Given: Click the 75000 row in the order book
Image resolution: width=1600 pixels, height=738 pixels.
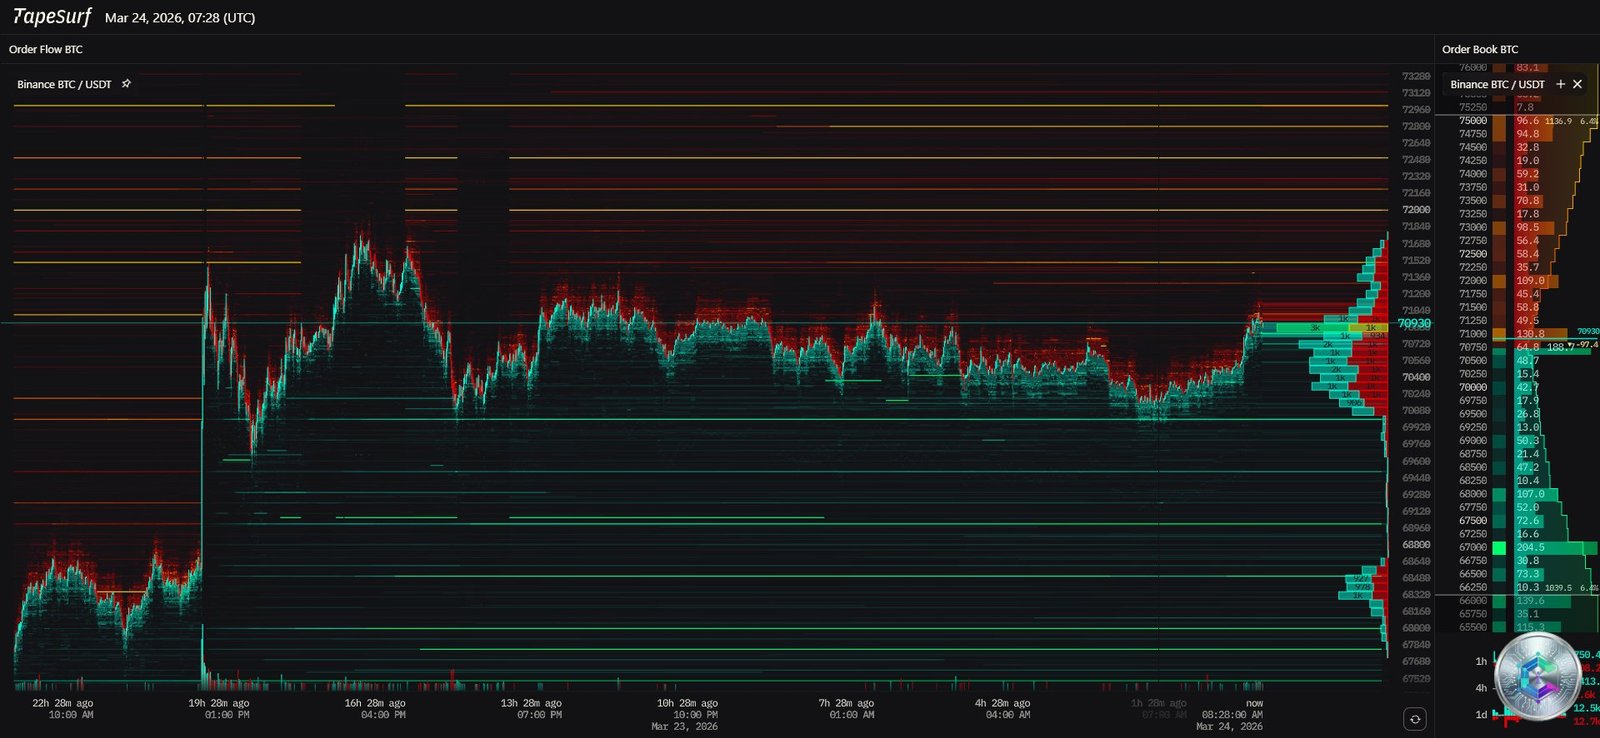Looking at the screenshot, I should 1517,120.
